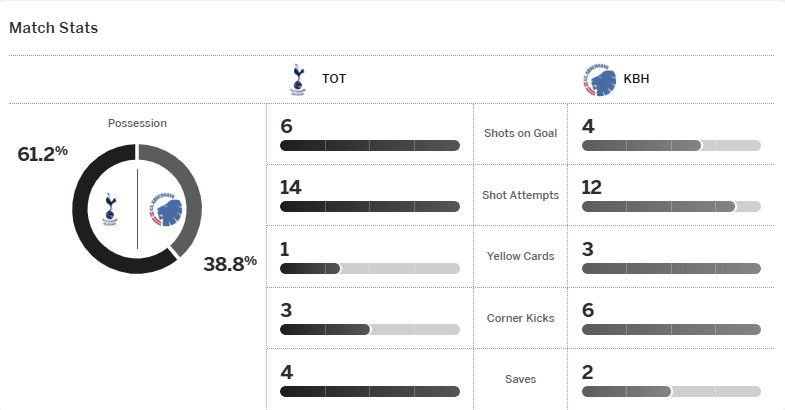Click Copenhagen's Saves bar
The height and width of the screenshot is (410, 785).
(671, 391)
